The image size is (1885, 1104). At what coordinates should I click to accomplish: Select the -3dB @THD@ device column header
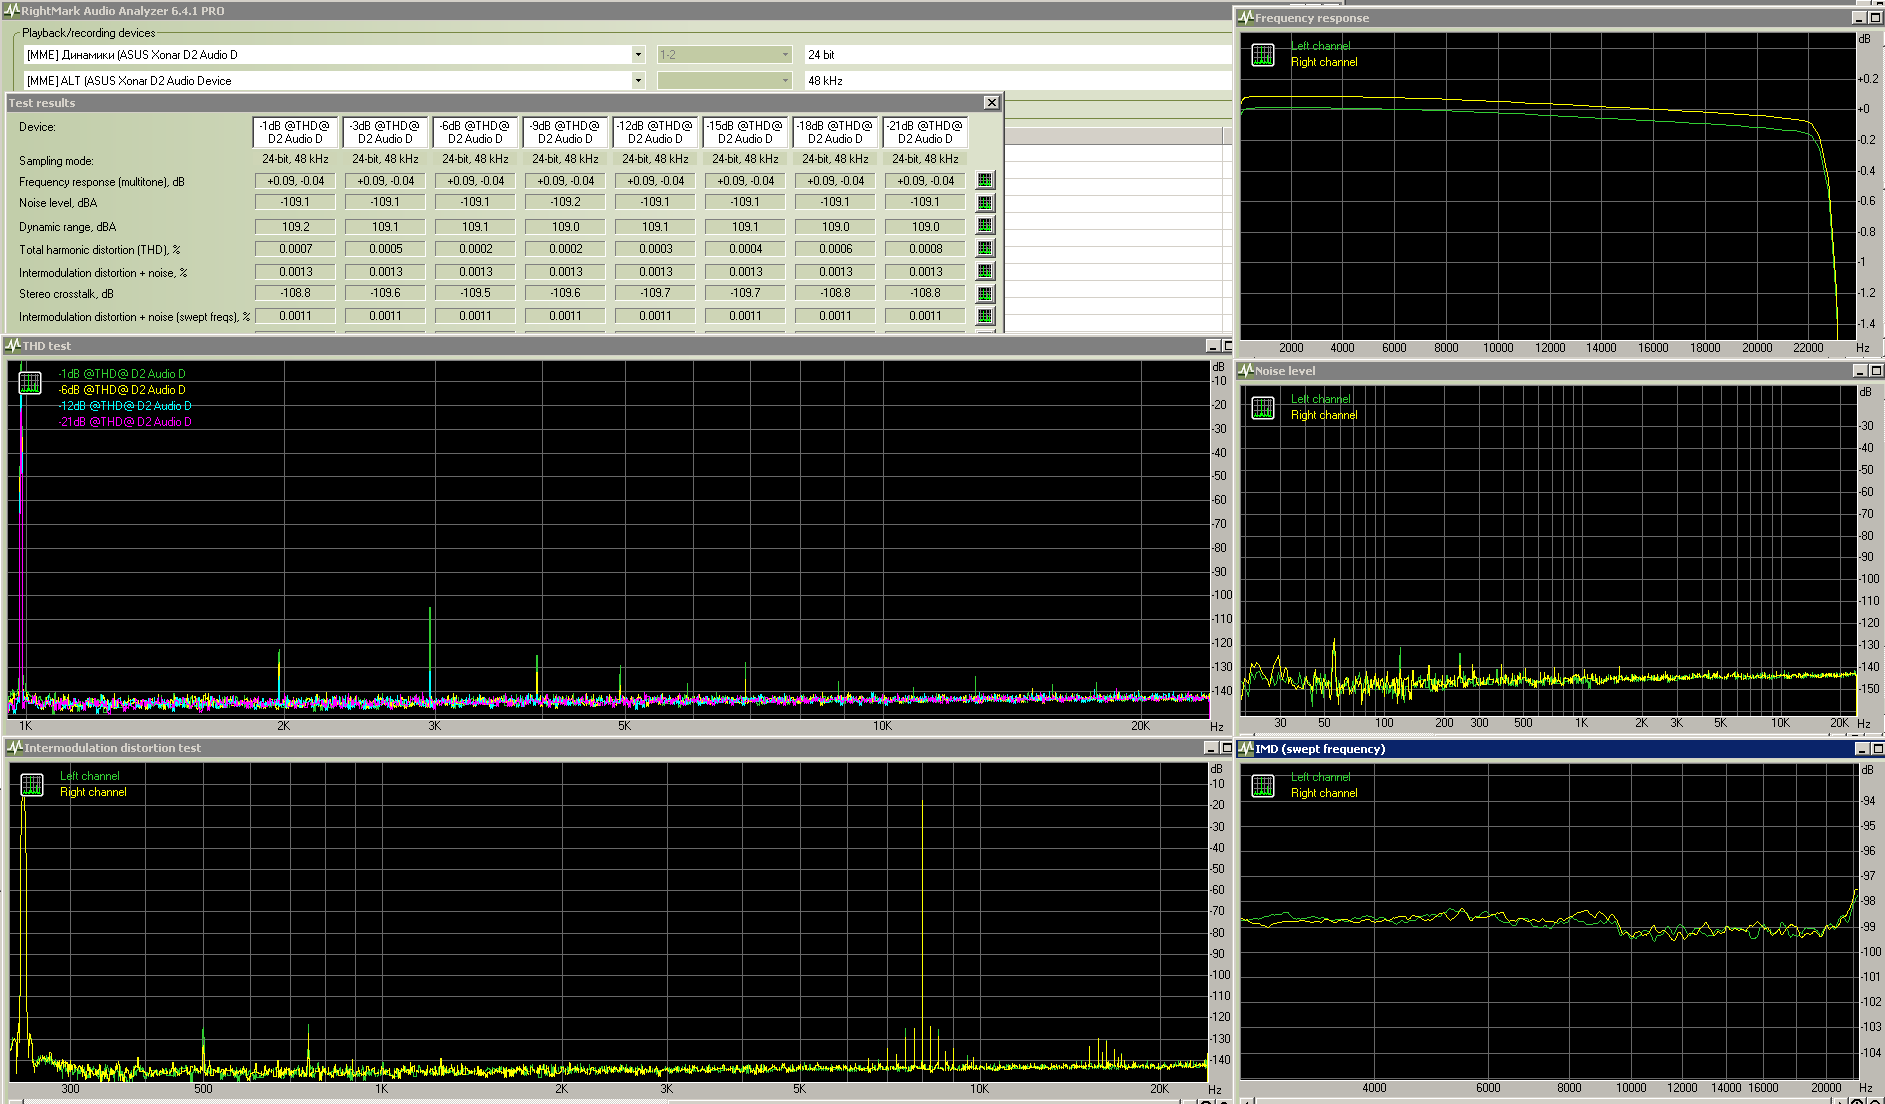pyautogui.click(x=385, y=132)
